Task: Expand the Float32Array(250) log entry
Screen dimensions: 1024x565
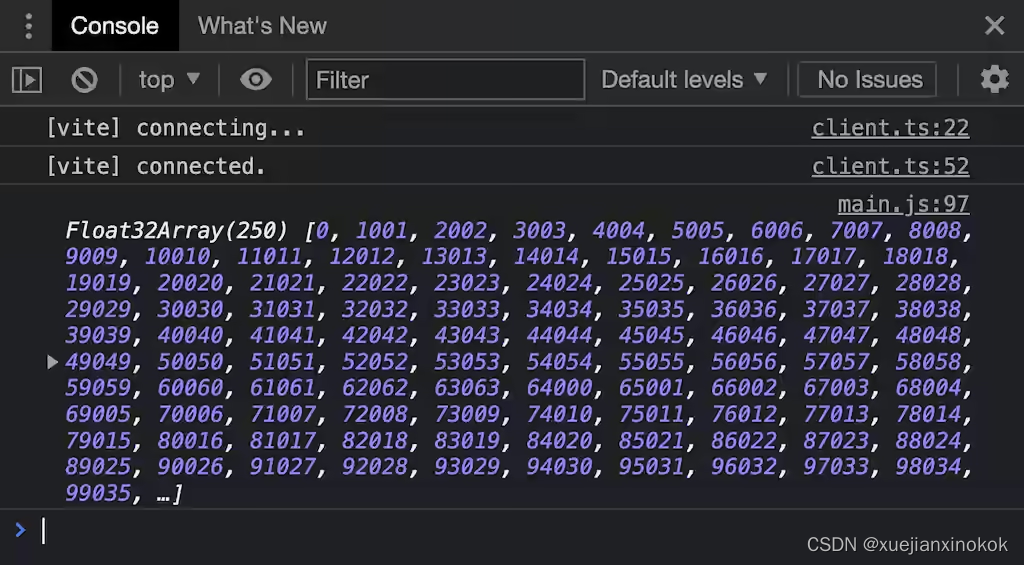Action: click(x=53, y=362)
